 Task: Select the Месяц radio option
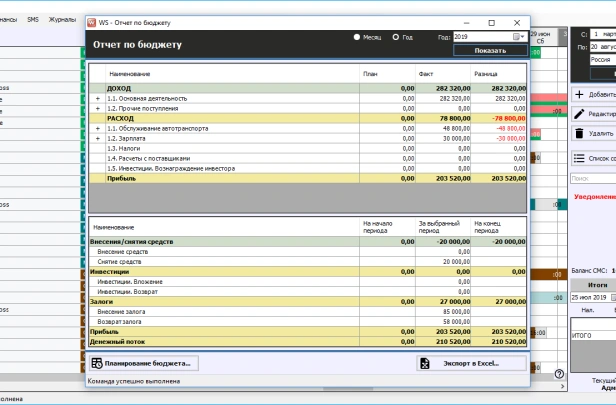357,37
